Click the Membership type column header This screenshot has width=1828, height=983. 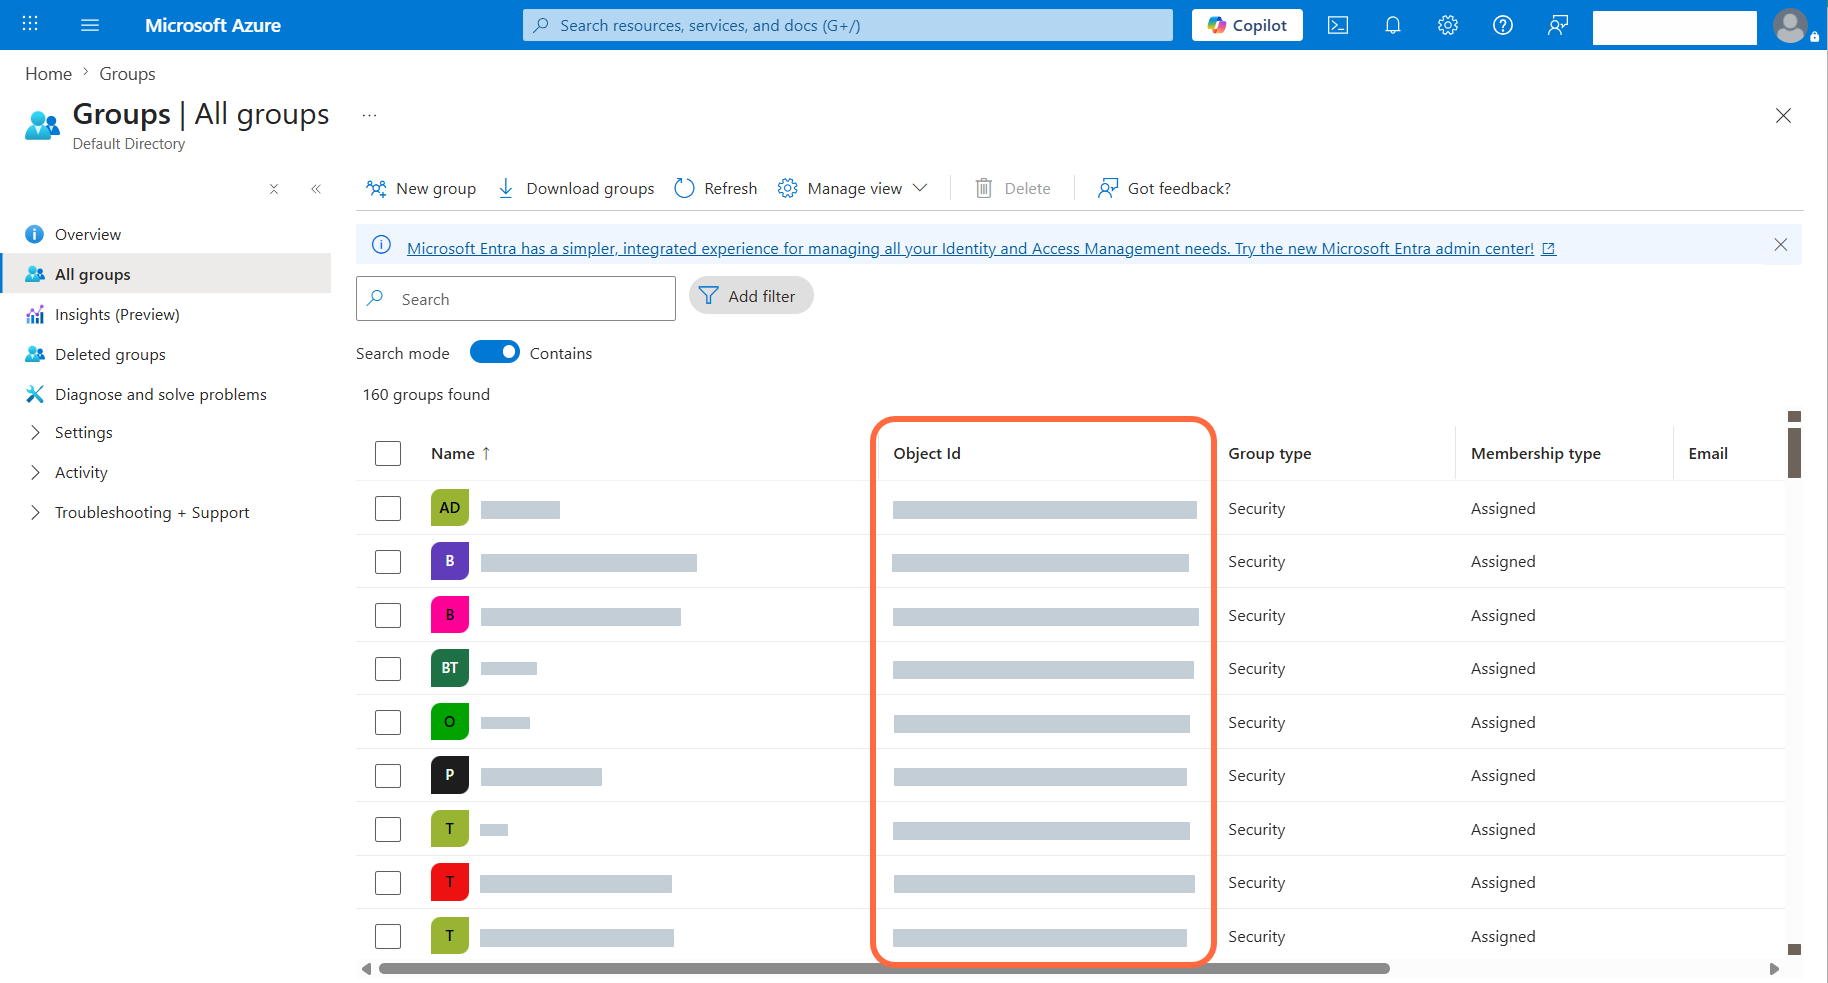tap(1536, 453)
